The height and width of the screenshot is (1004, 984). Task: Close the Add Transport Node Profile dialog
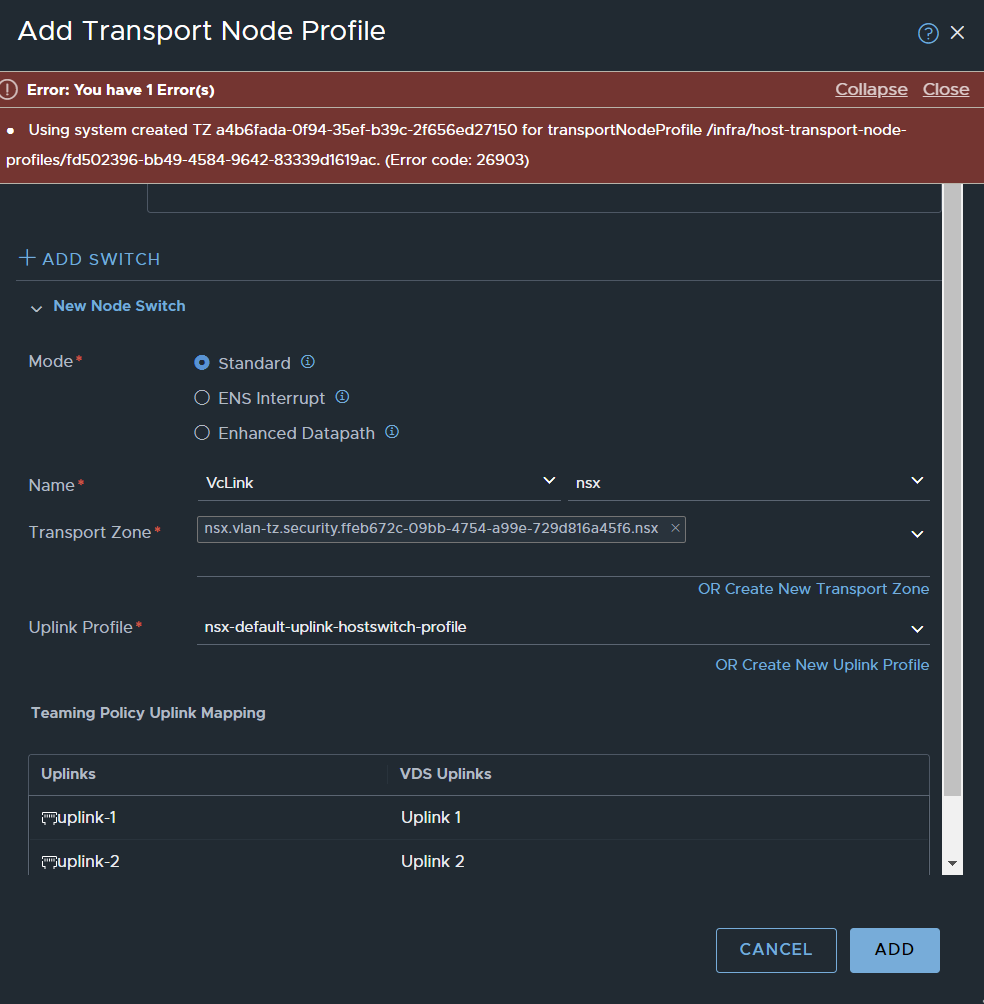957,33
